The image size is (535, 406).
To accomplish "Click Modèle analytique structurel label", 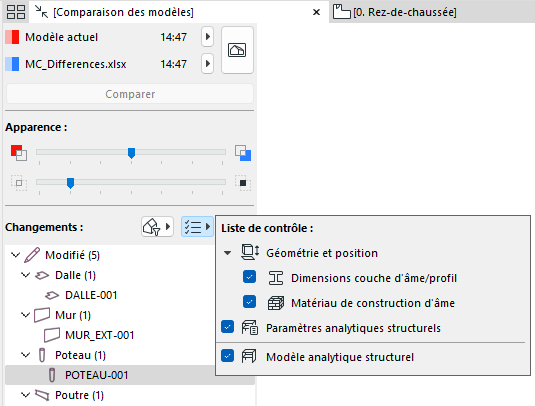I will (x=340, y=357).
